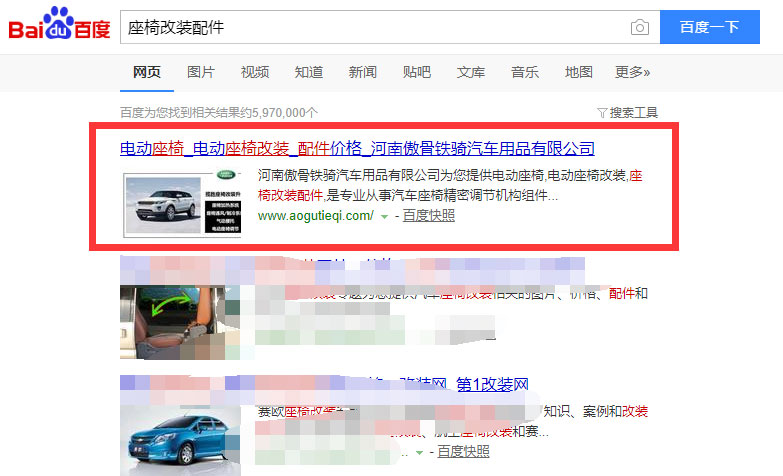Go to the 新闻 tab
783x476 pixels.
pos(362,72)
